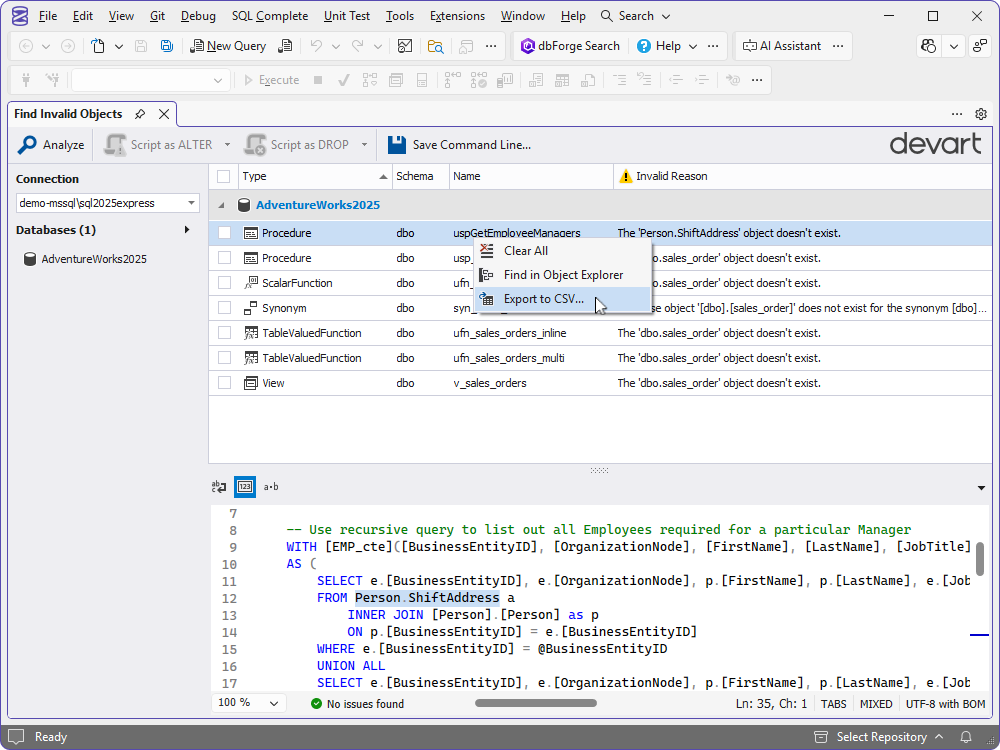Open dbForge Search tool
This screenshot has width=1000, height=750.
click(570, 46)
